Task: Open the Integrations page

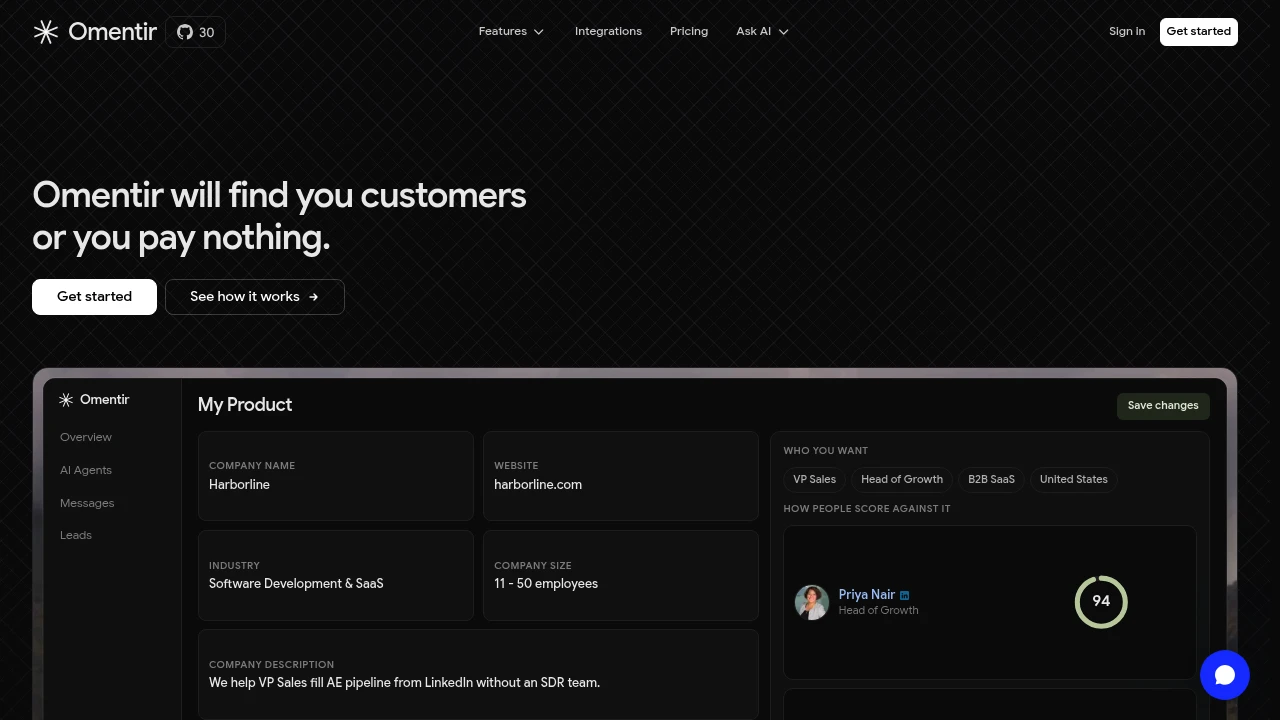Action: [608, 32]
